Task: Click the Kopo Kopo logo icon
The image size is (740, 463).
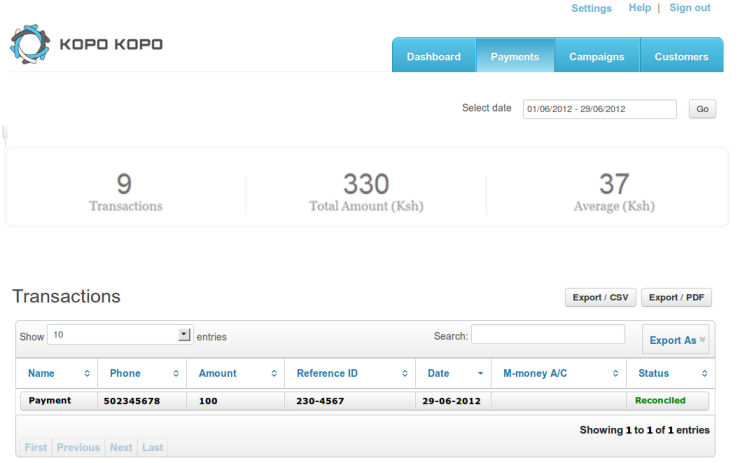Action: pyautogui.click(x=30, y=45)
